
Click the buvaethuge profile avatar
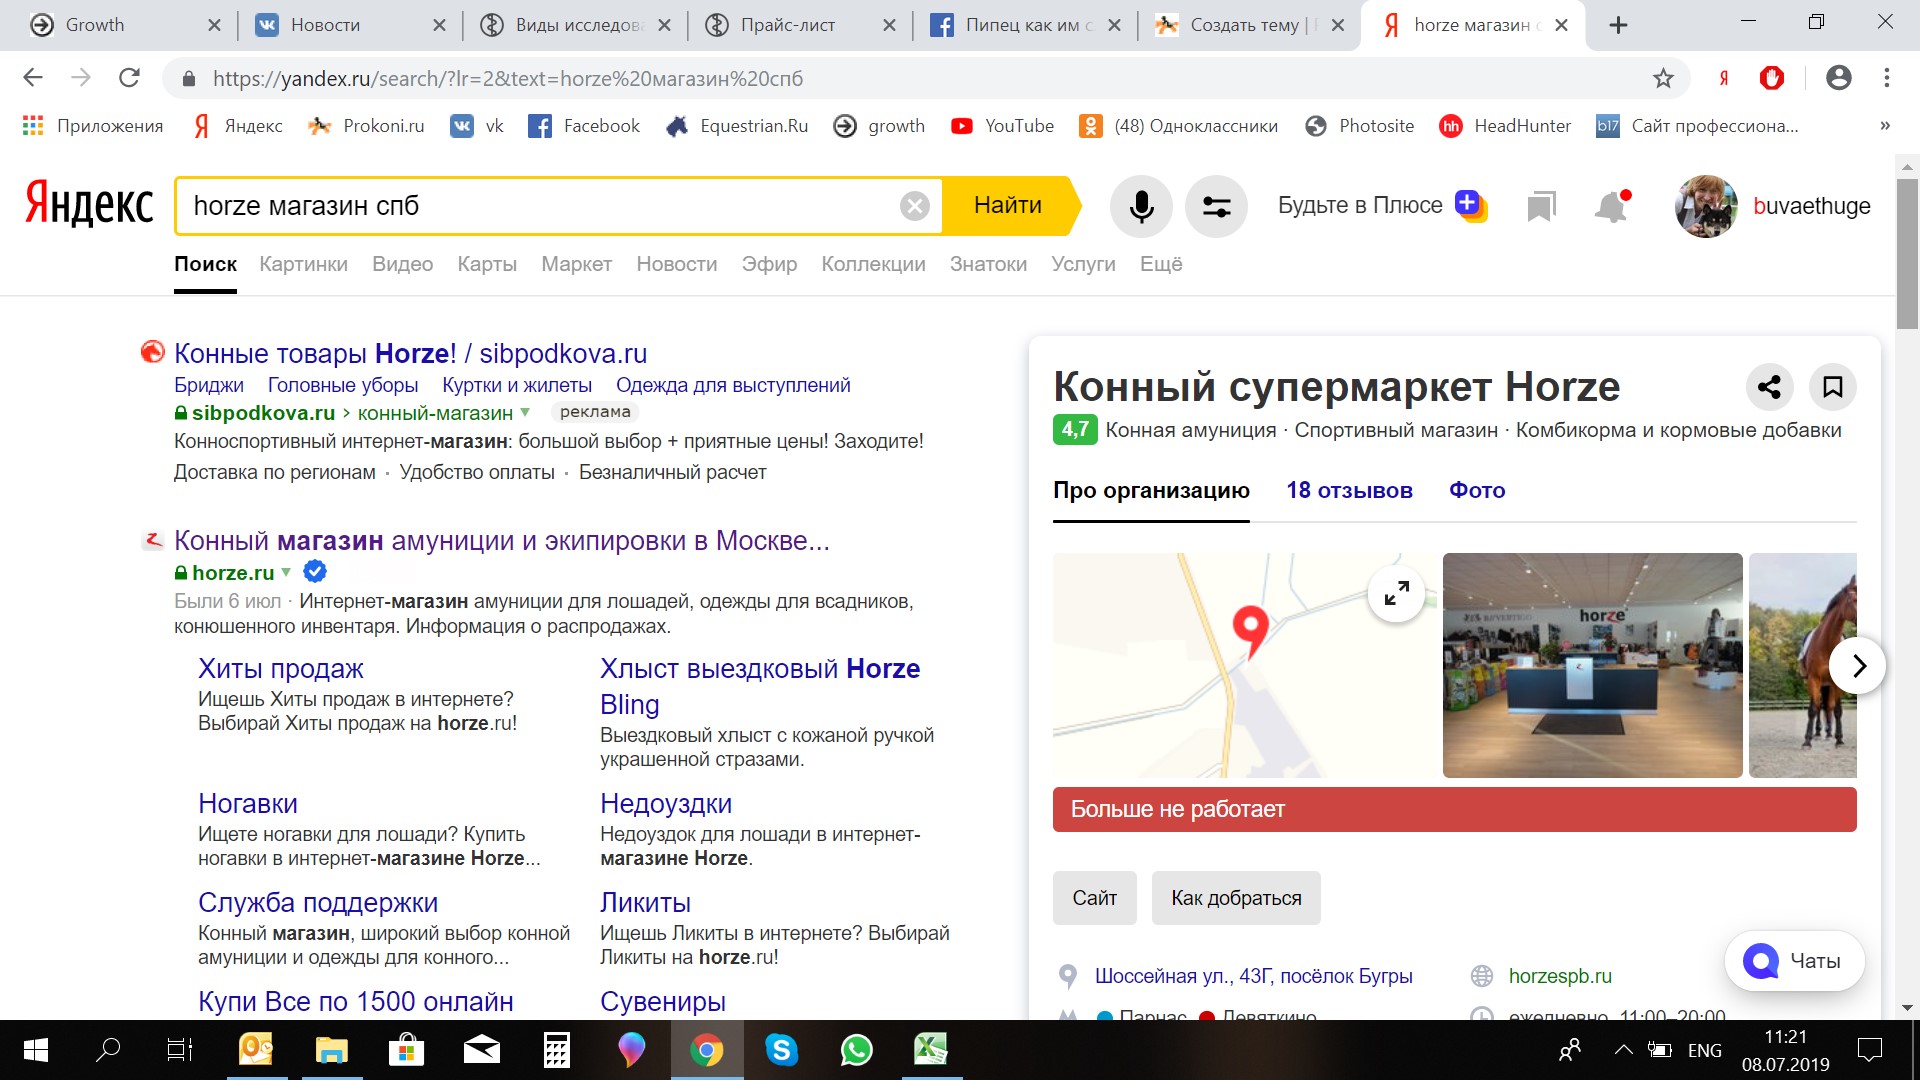click(1706, 206)
